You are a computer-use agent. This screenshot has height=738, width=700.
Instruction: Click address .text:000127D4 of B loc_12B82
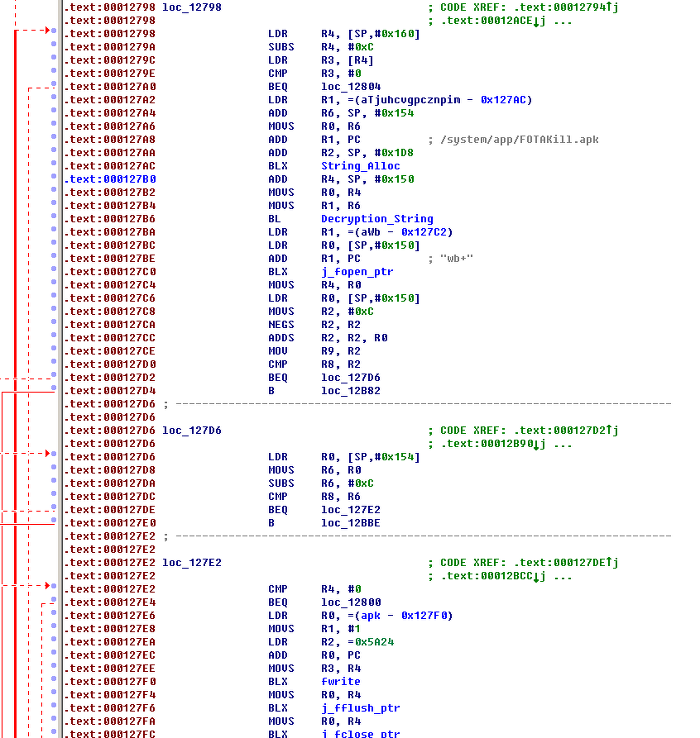pos(110,391)
